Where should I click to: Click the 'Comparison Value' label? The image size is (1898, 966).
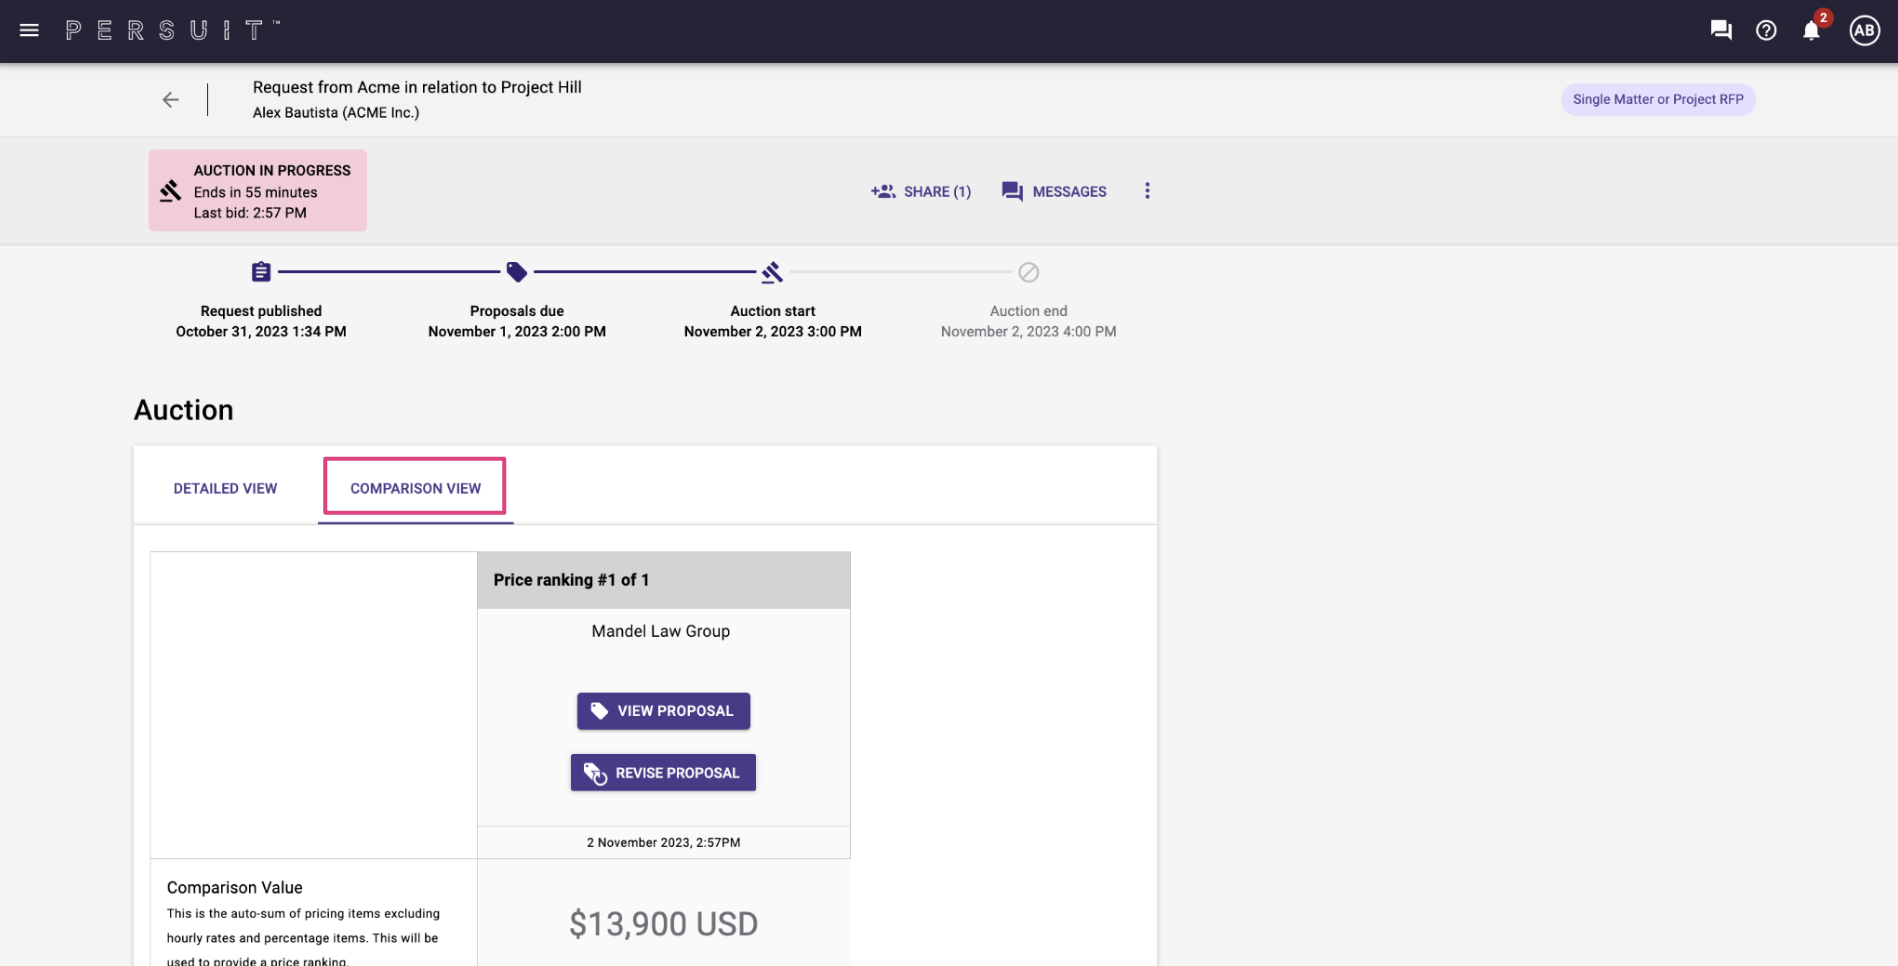tap(235, 888)
